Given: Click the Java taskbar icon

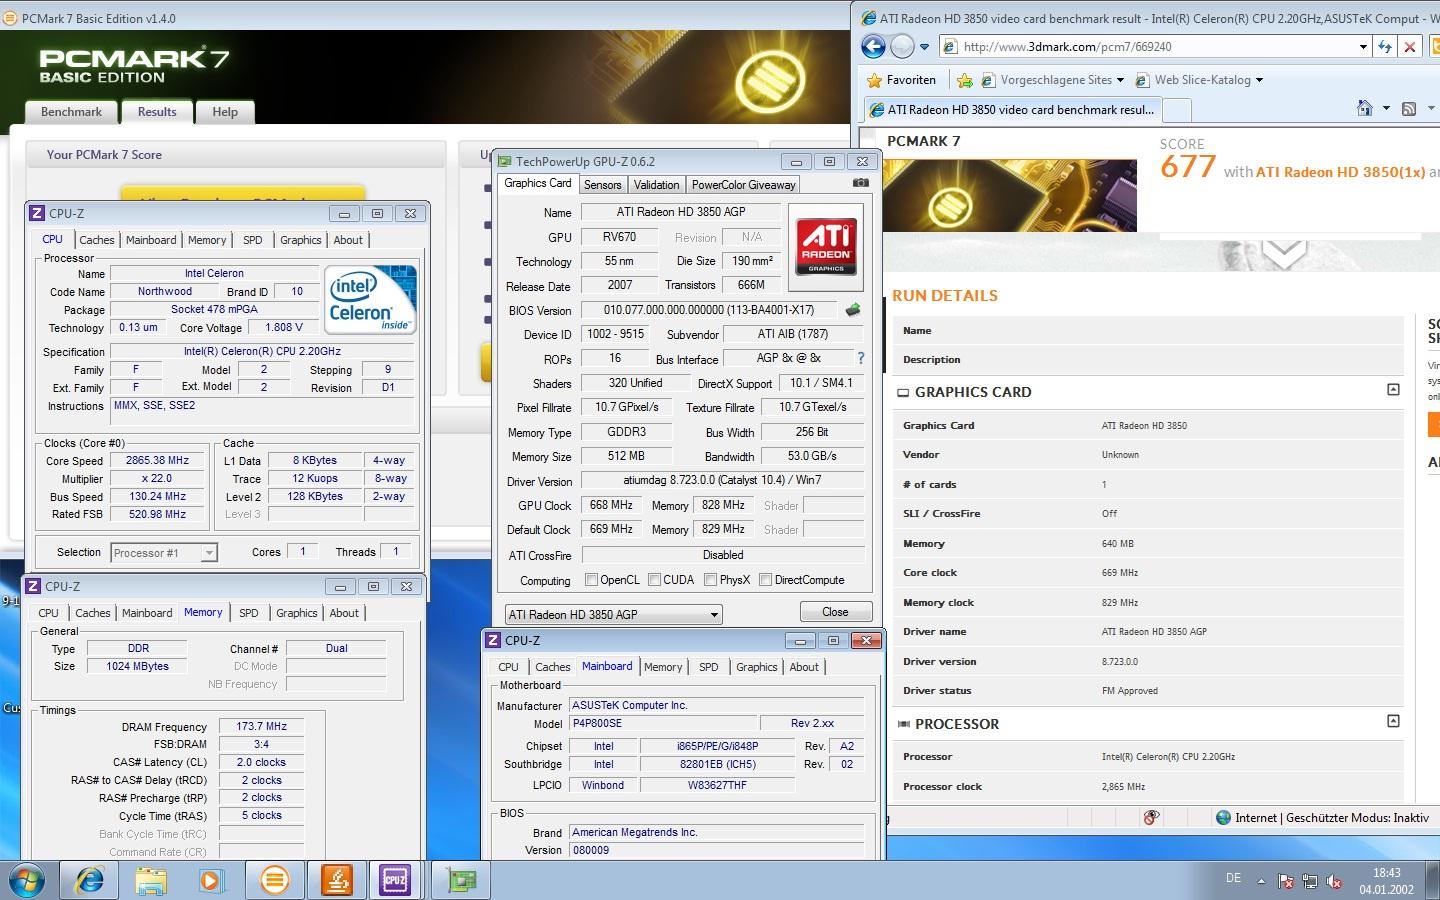Looking at the screenshot, I should tap(336, 880).
